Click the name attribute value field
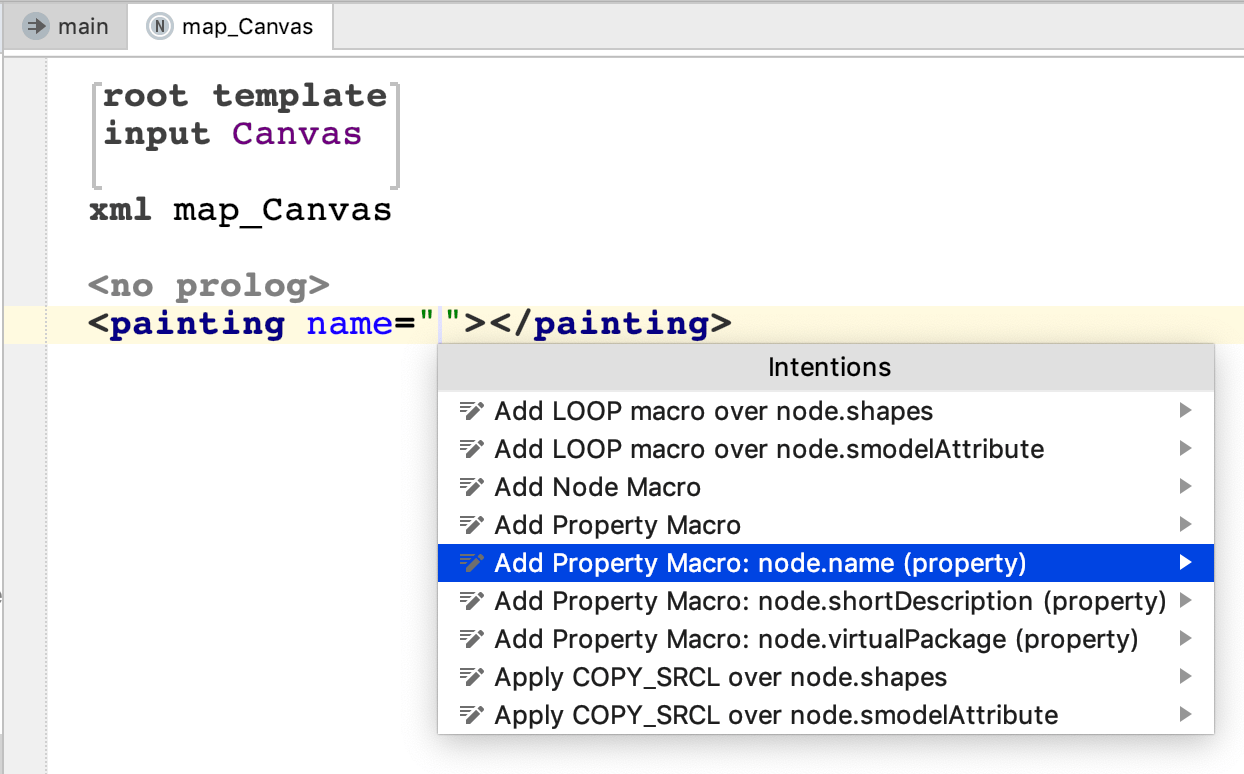Image resolution: width=1244 pixels, height=774 pixels. point(441,324)
